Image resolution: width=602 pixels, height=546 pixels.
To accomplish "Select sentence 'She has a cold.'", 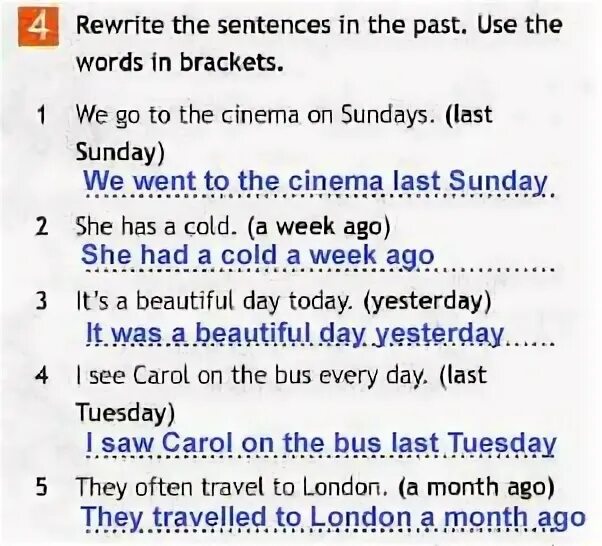I will tap(155, 226).
